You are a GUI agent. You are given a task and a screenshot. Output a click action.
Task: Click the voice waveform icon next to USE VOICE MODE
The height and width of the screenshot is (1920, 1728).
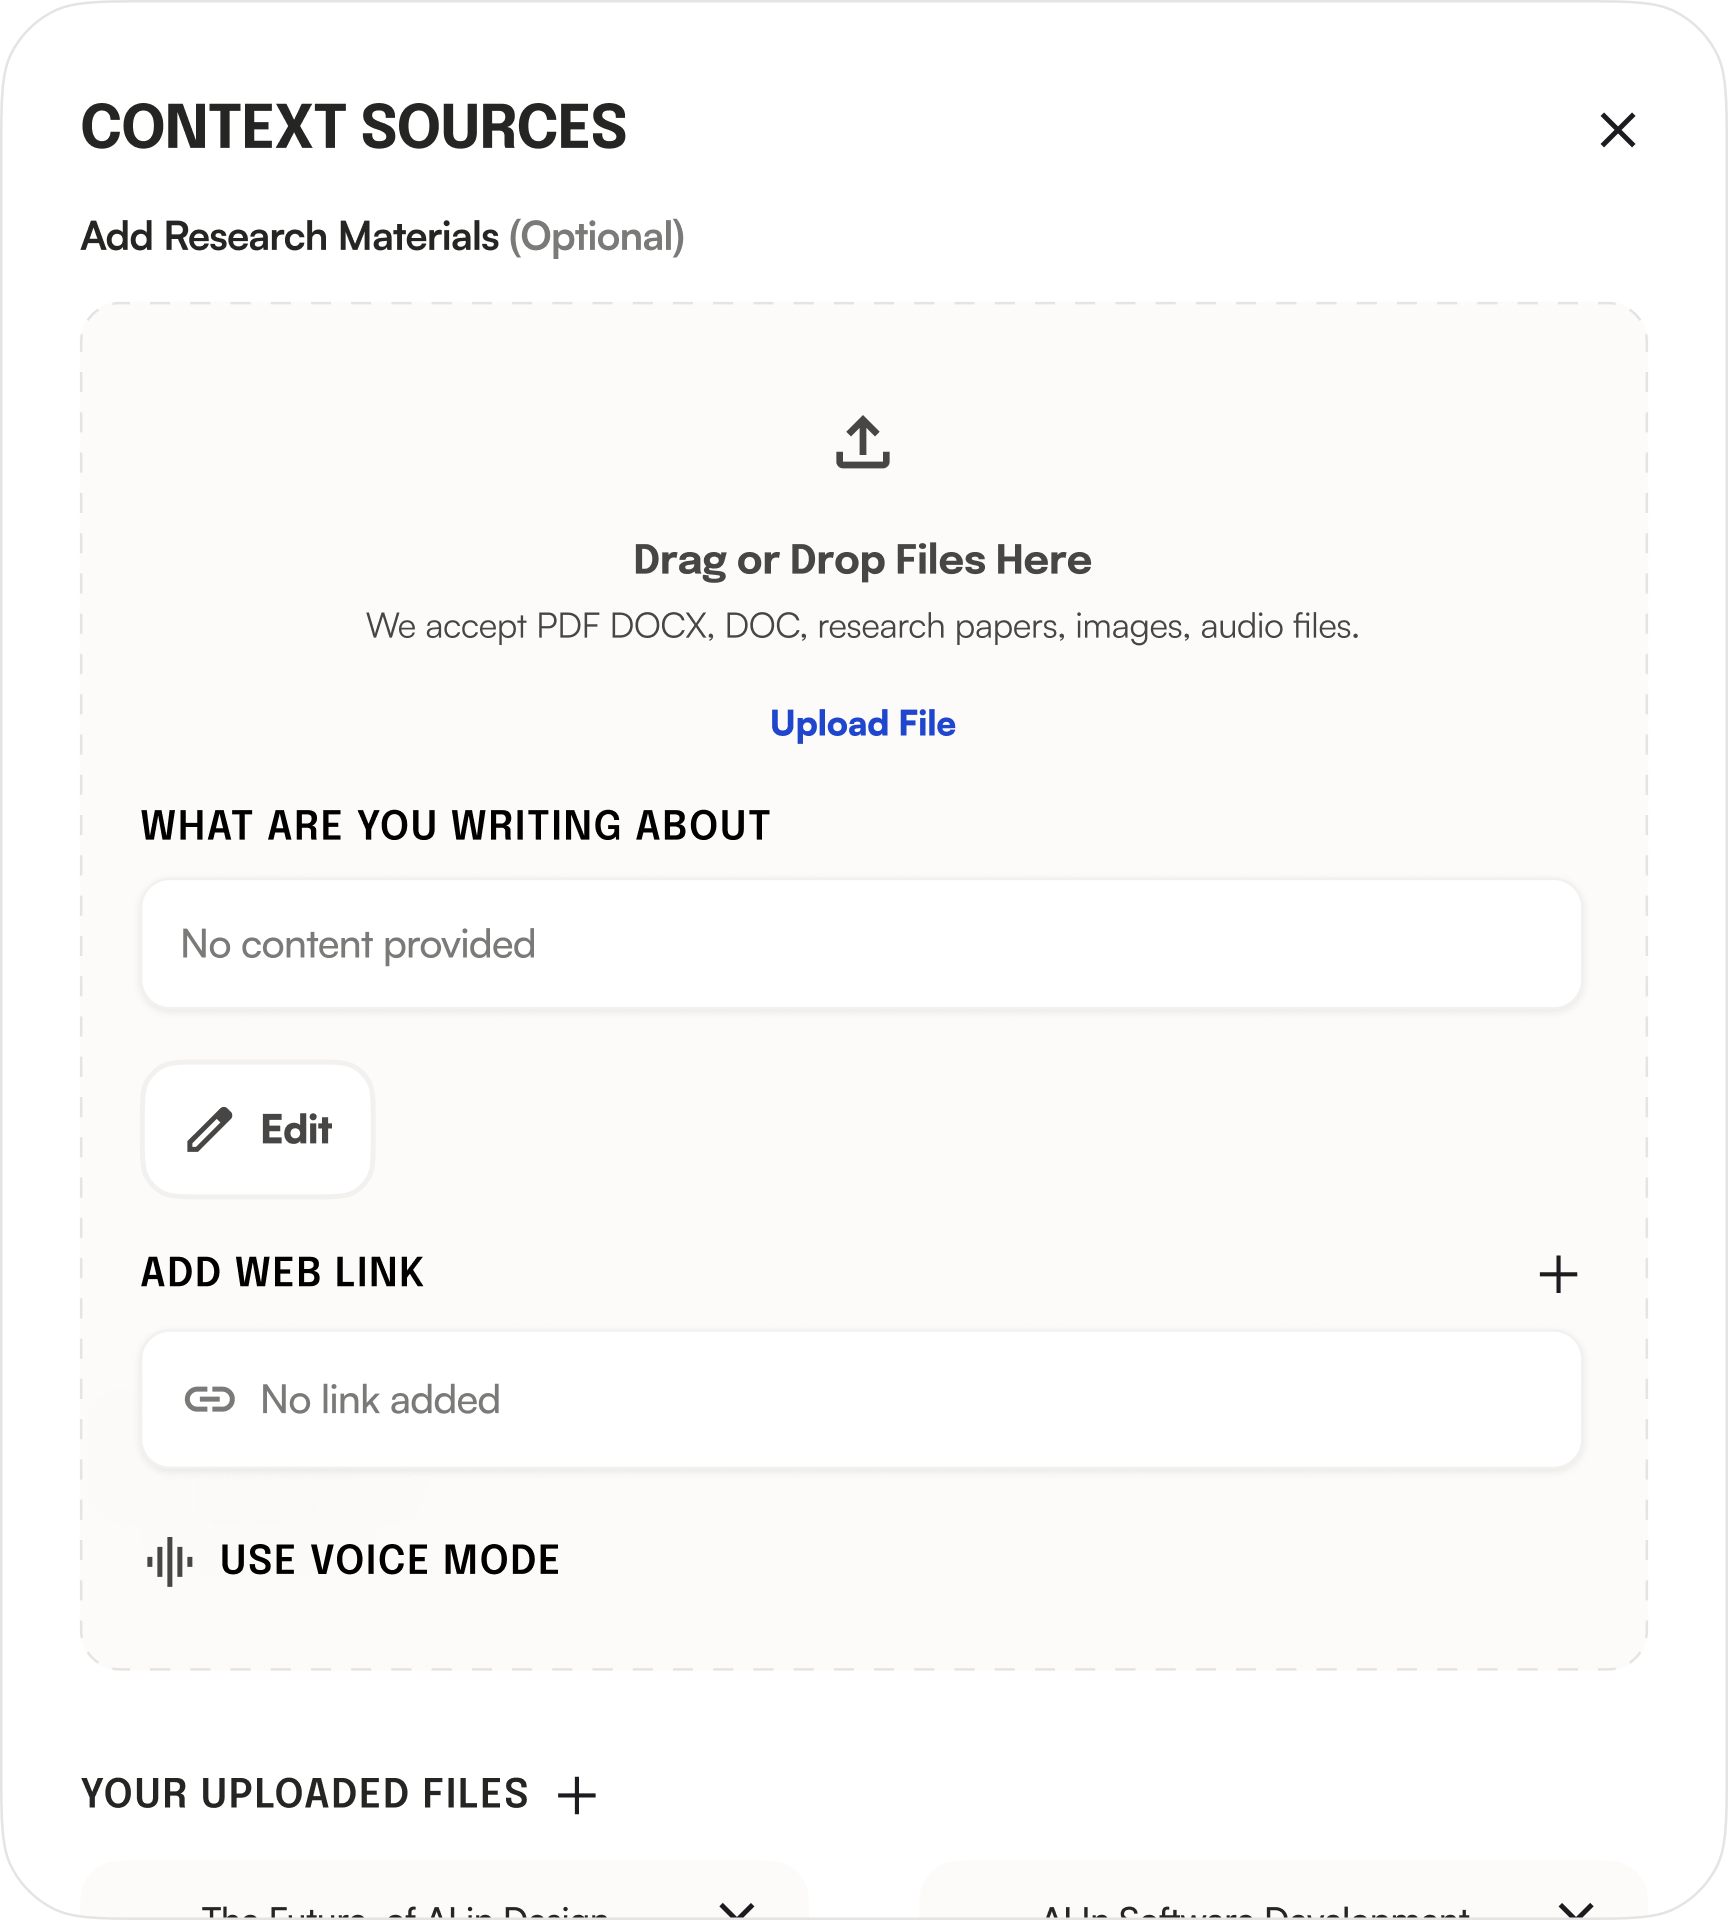(x=168, y=1560)
